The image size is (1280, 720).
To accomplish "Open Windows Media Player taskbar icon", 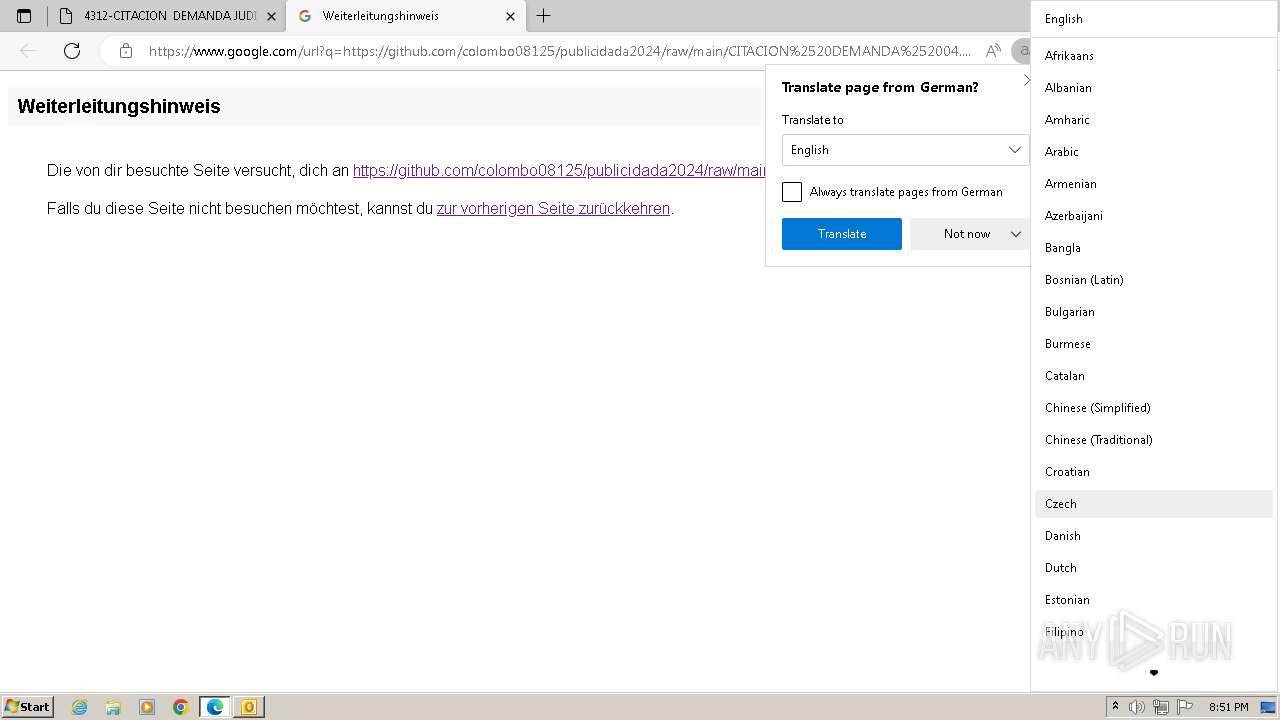I will coord(147,707).
